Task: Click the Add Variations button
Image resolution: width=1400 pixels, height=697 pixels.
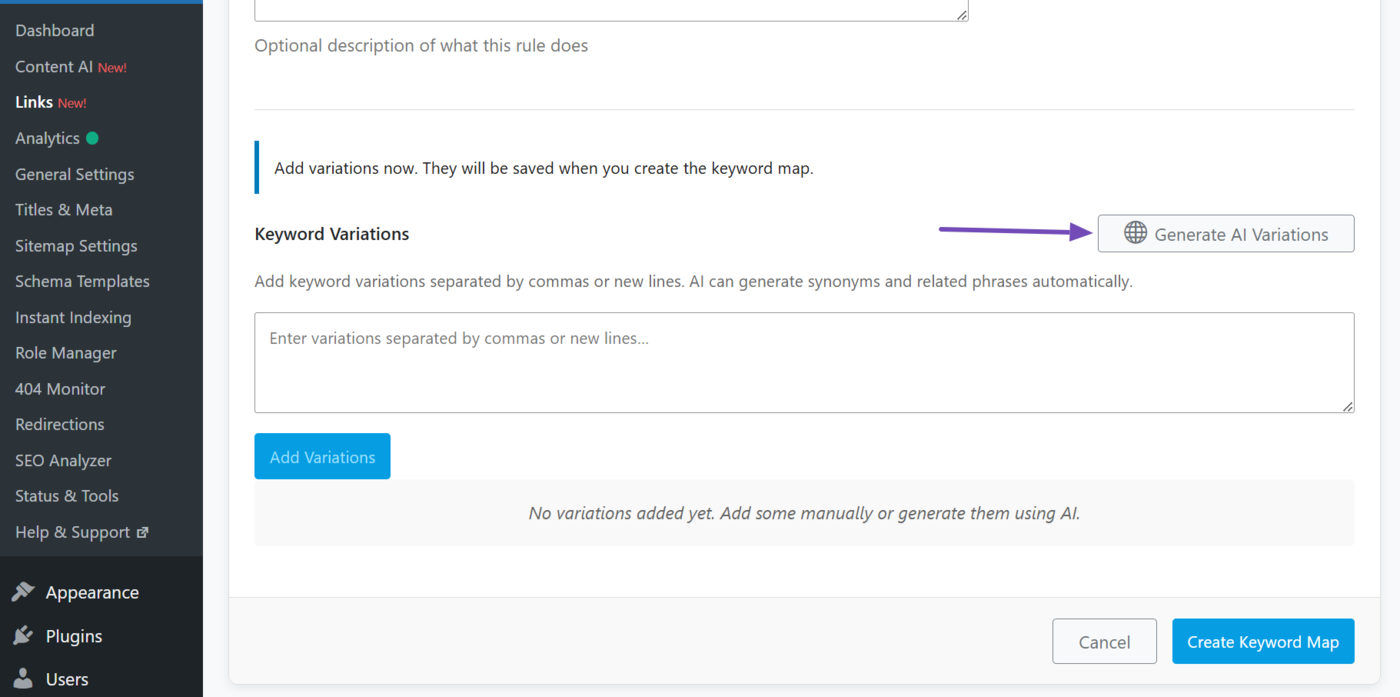Action: pos(322,456)
